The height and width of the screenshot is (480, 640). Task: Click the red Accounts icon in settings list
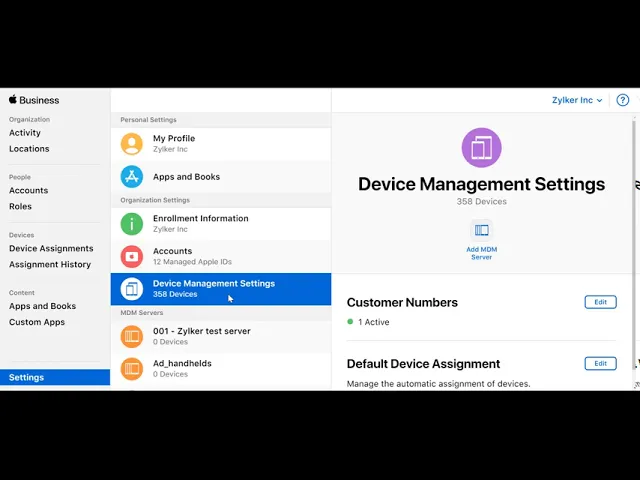click(x=132, y=256)
